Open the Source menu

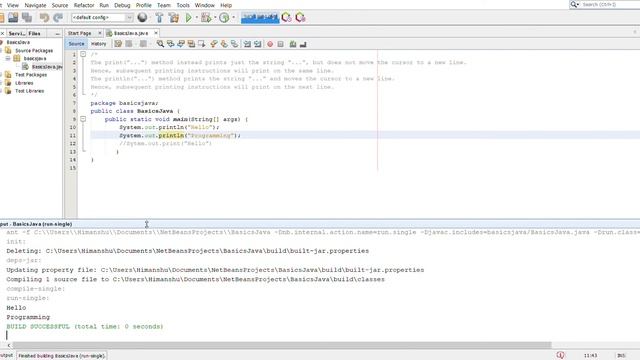60,5
